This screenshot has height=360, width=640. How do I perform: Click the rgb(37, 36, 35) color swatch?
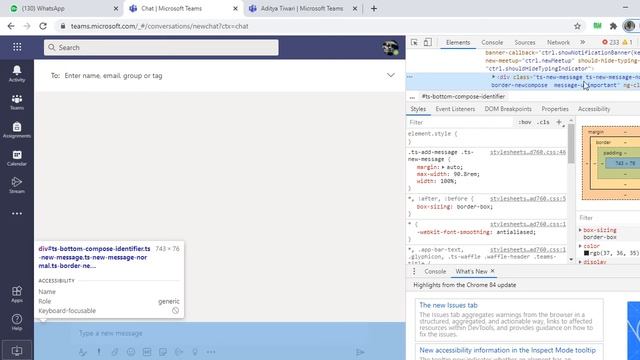[586, 253]
